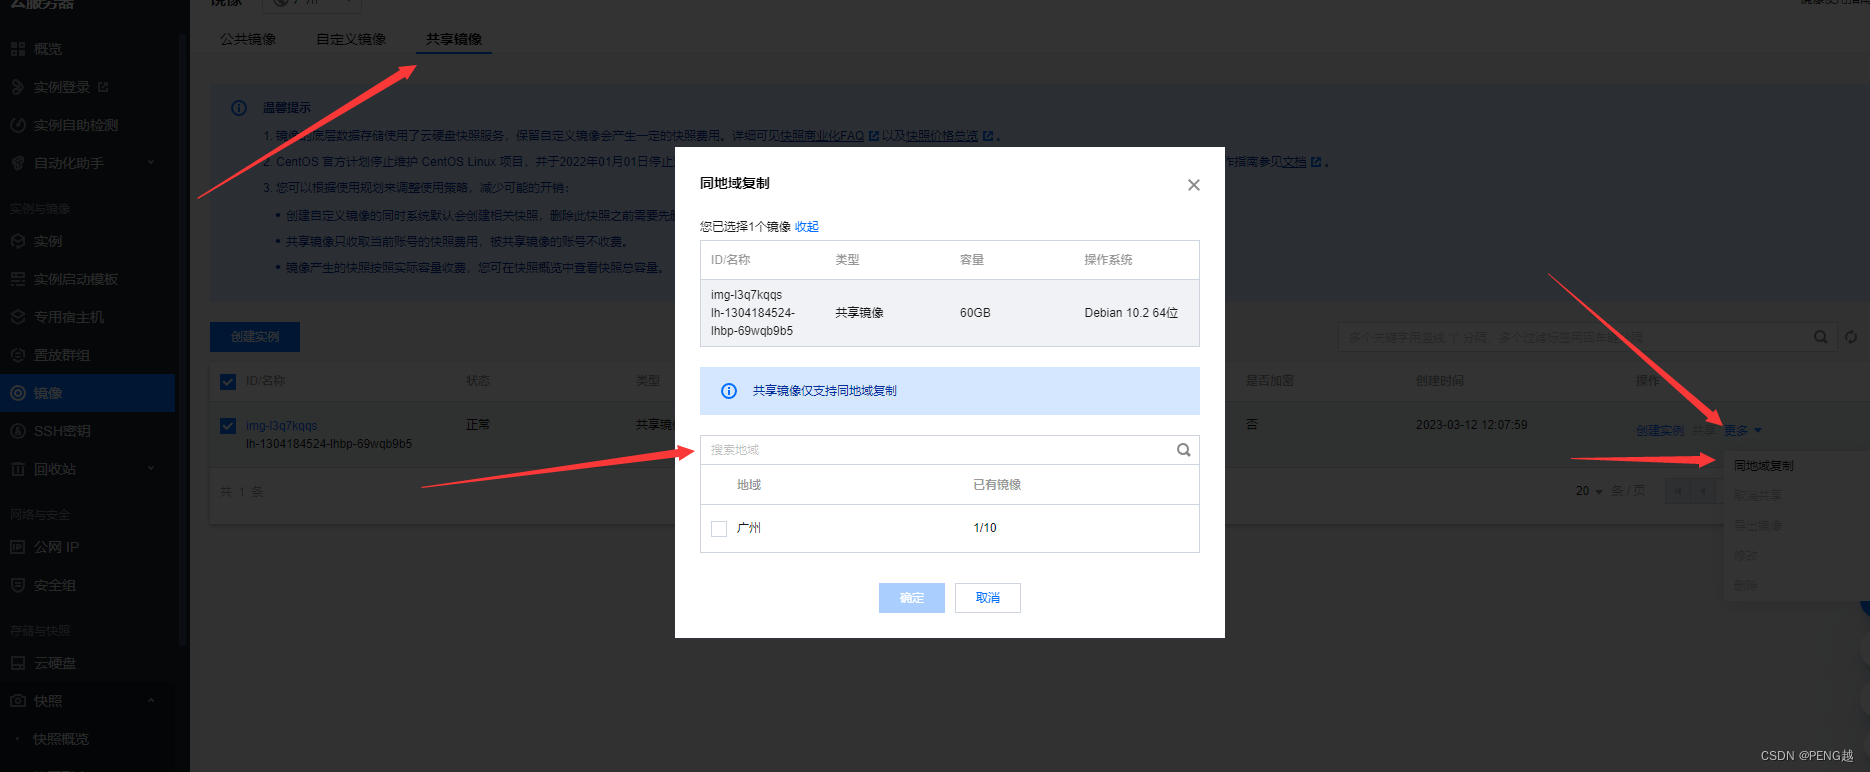The image size is (1870, 772).
Task: Click the 自动化助手 sidebar icon
Action: tap(18, 163)
